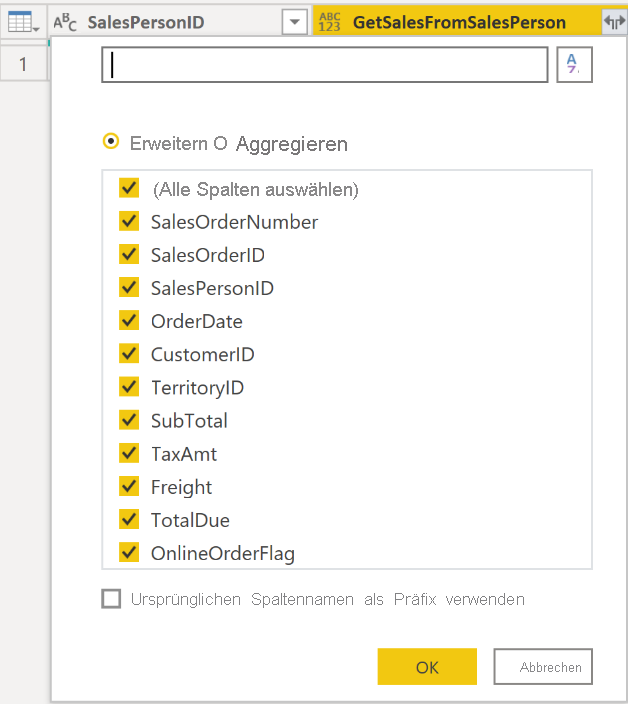Viewport: 628px width, 704px height.
Task: Select the Aggregieren option
Action: click(291, 144)
